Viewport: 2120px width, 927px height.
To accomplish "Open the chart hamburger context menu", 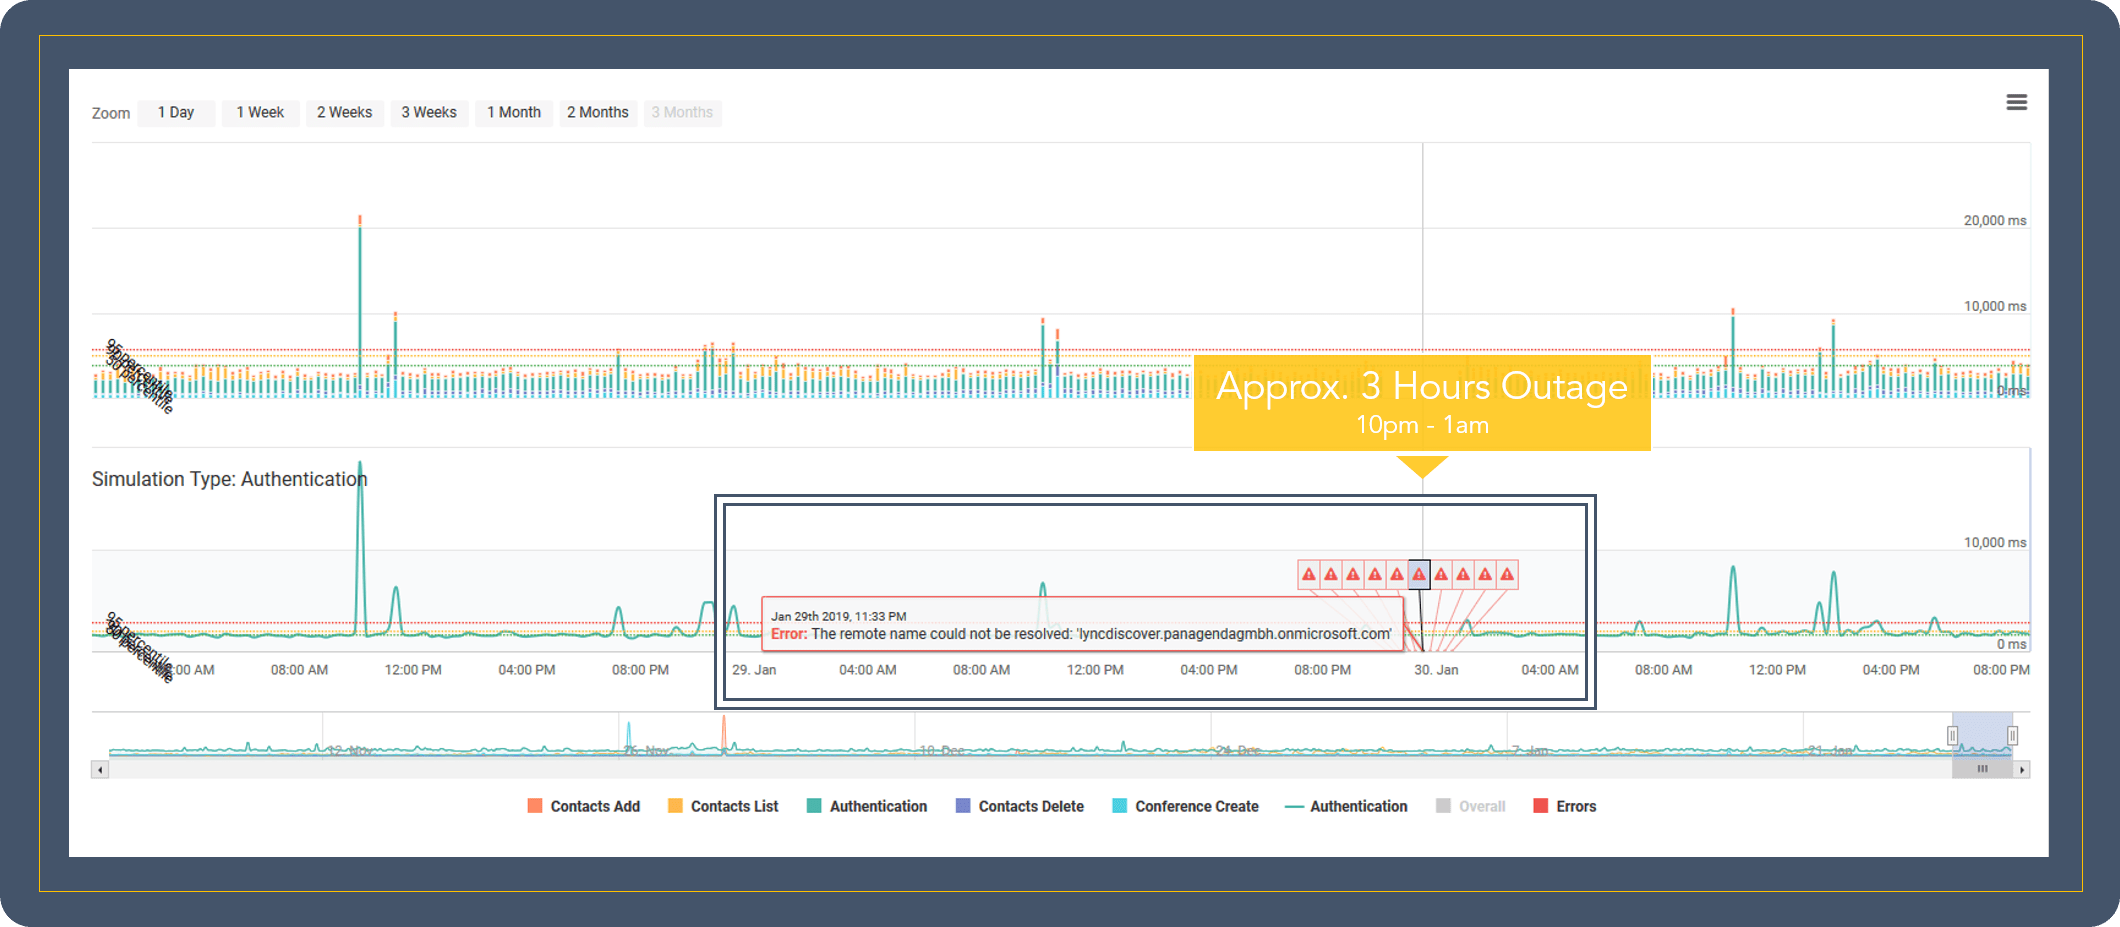I will [2016, 102].
